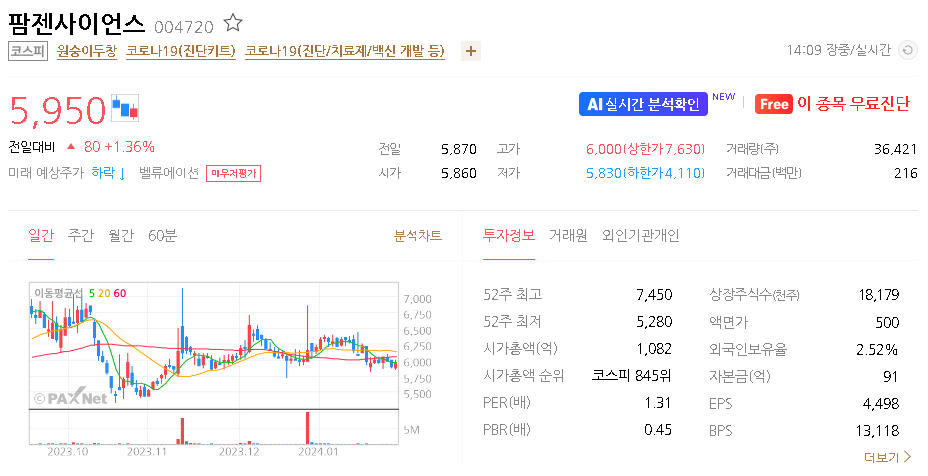Click PBR value 0.45
Viewport: 928px width, 476px height.
point(658,430)
